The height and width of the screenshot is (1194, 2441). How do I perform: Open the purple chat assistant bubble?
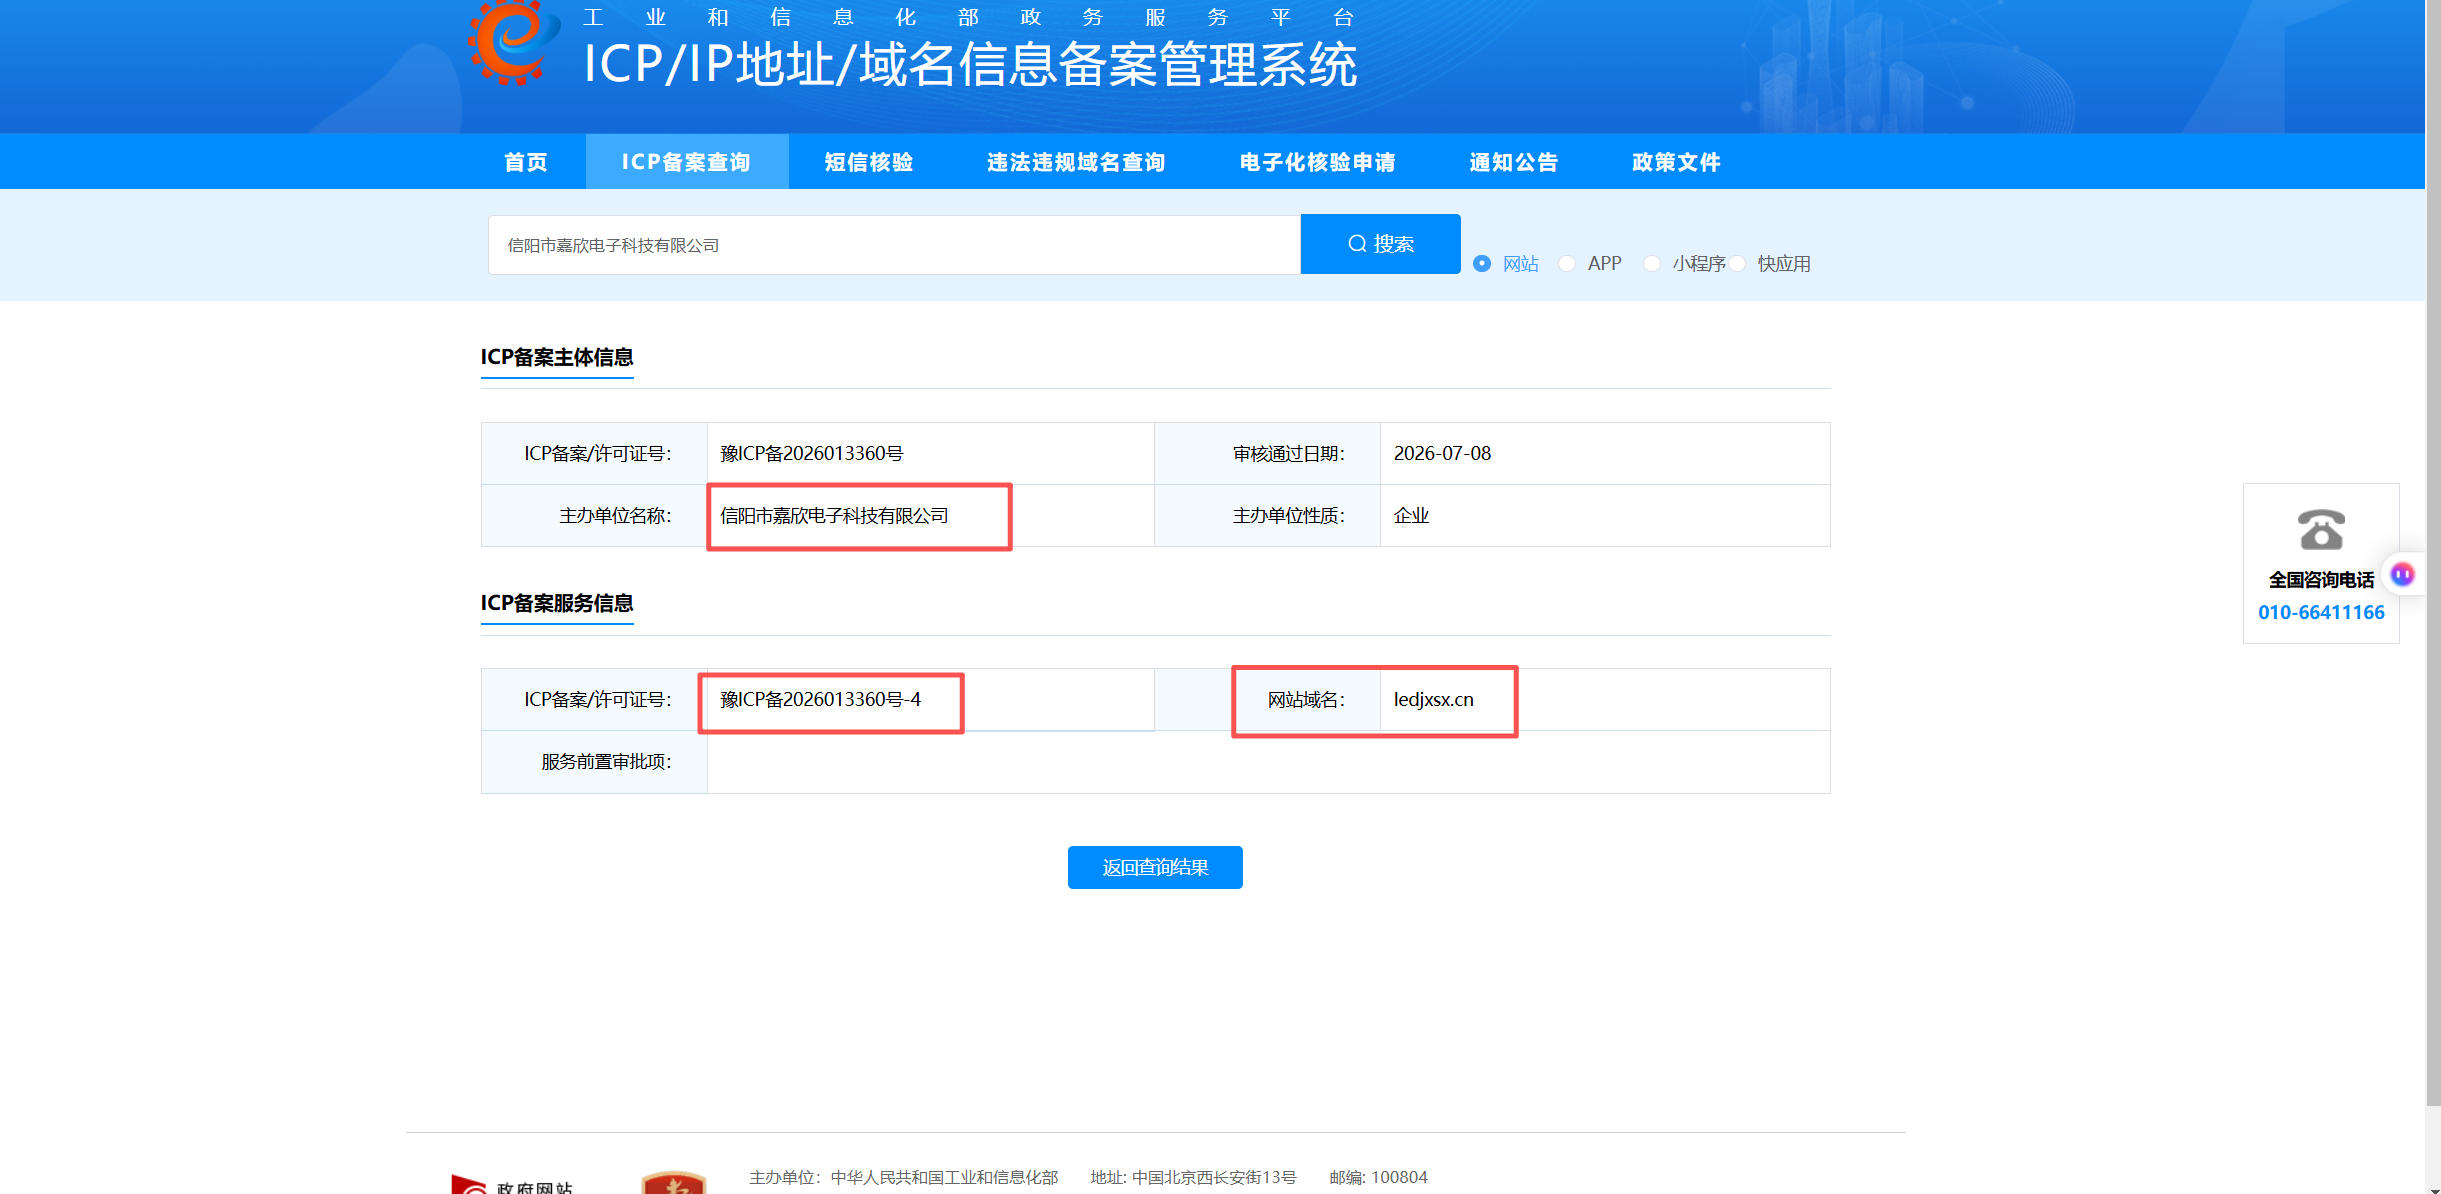pyautogui.click(x=2402, y=574)
